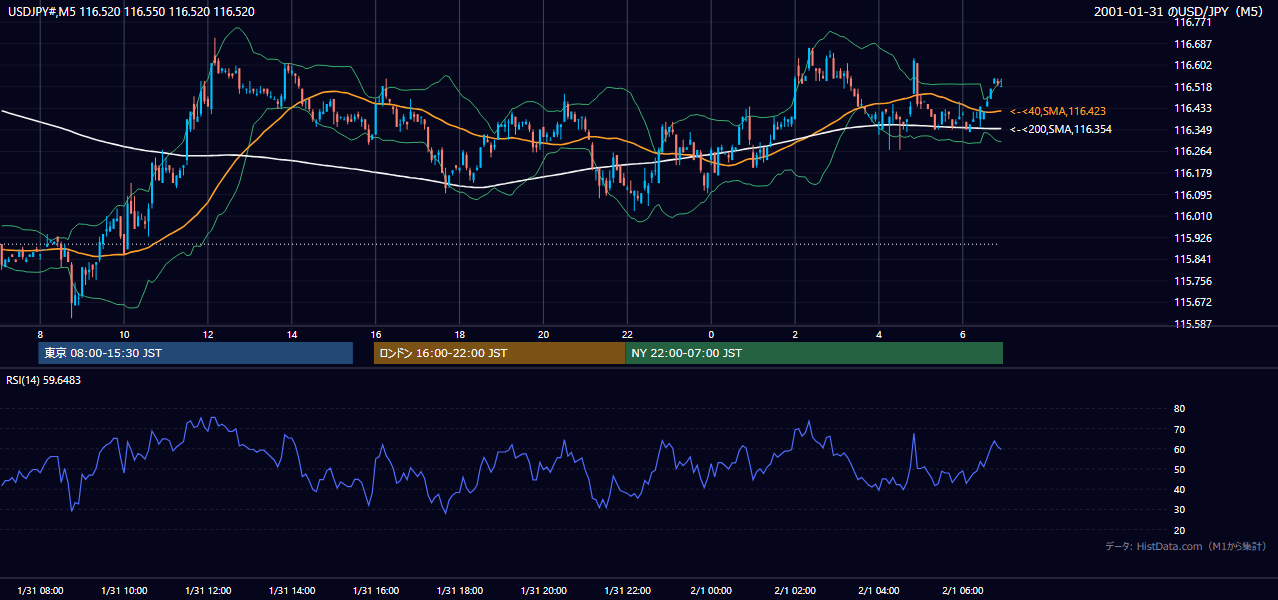Viewport: 1278px width, 600px height.
Task: Click the 1/31 16:00 time axis label
Action: [376, 591]
